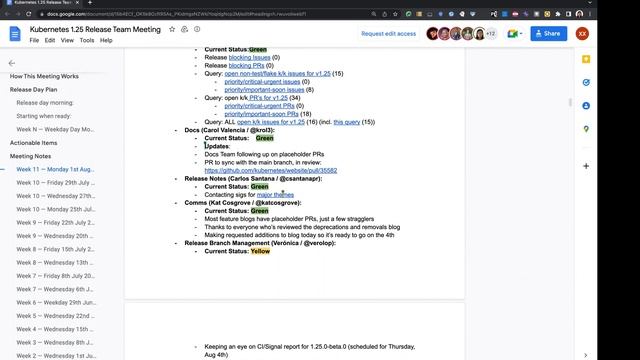This screenshot has height=360, width=640.
Task: Click the Yellow status under Release Branch Management
Action: point(260,251)
